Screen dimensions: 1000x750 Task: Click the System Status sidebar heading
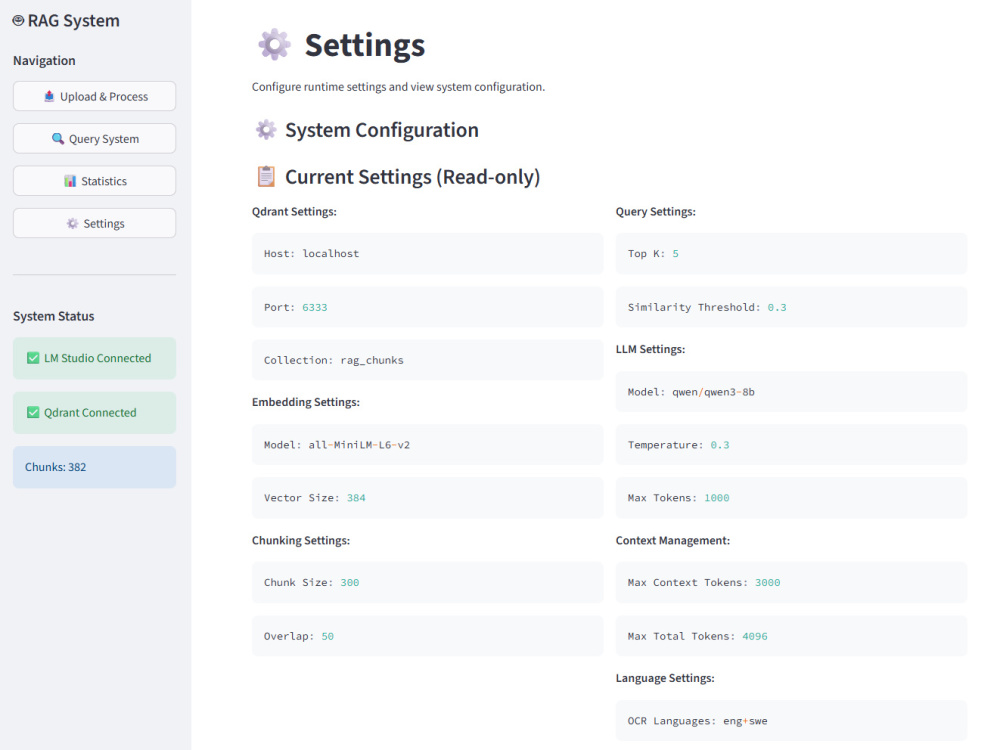54,316
